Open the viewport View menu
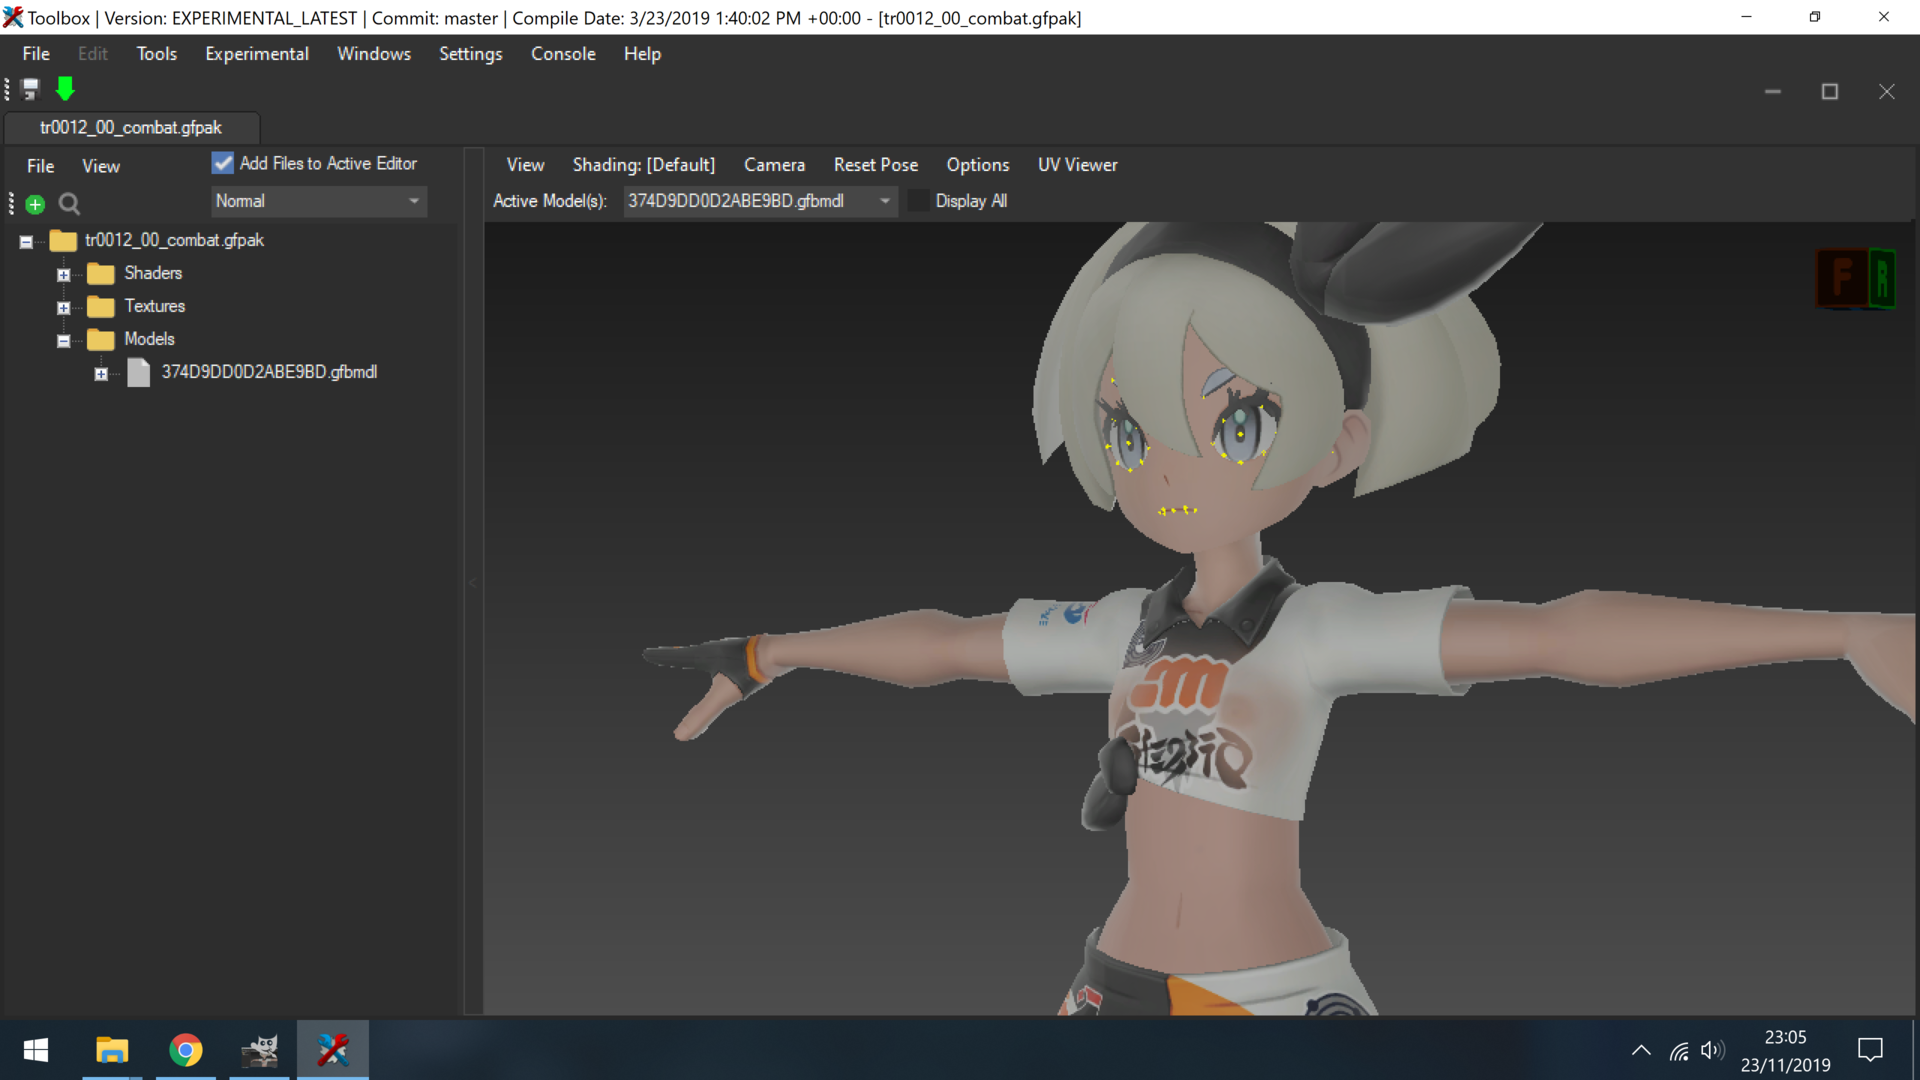 tap(525, 165)
